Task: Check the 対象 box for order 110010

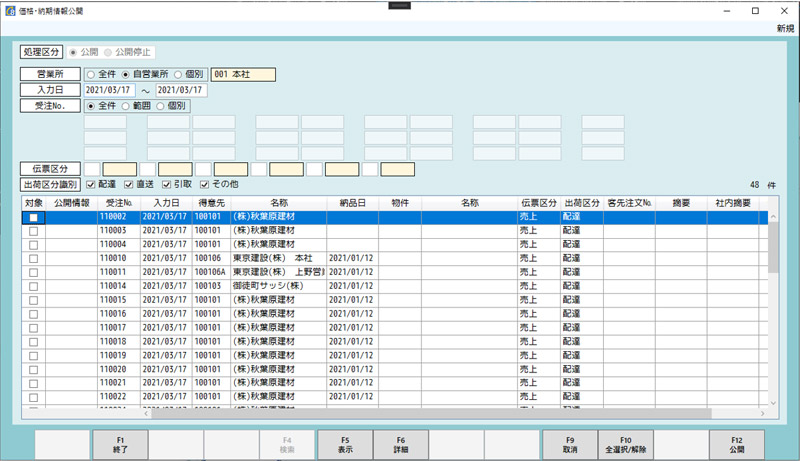Action: point(34,259)
